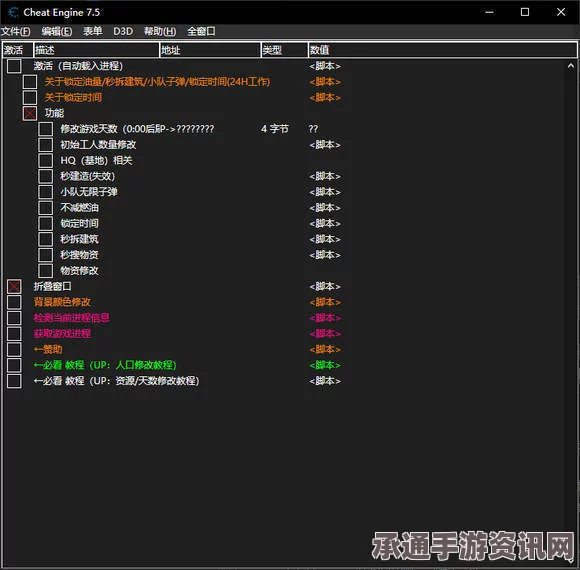This screenshot has height=570, width=580.
Task: Select the 折叠窗口 row text
Action: [x=53, y=286]
